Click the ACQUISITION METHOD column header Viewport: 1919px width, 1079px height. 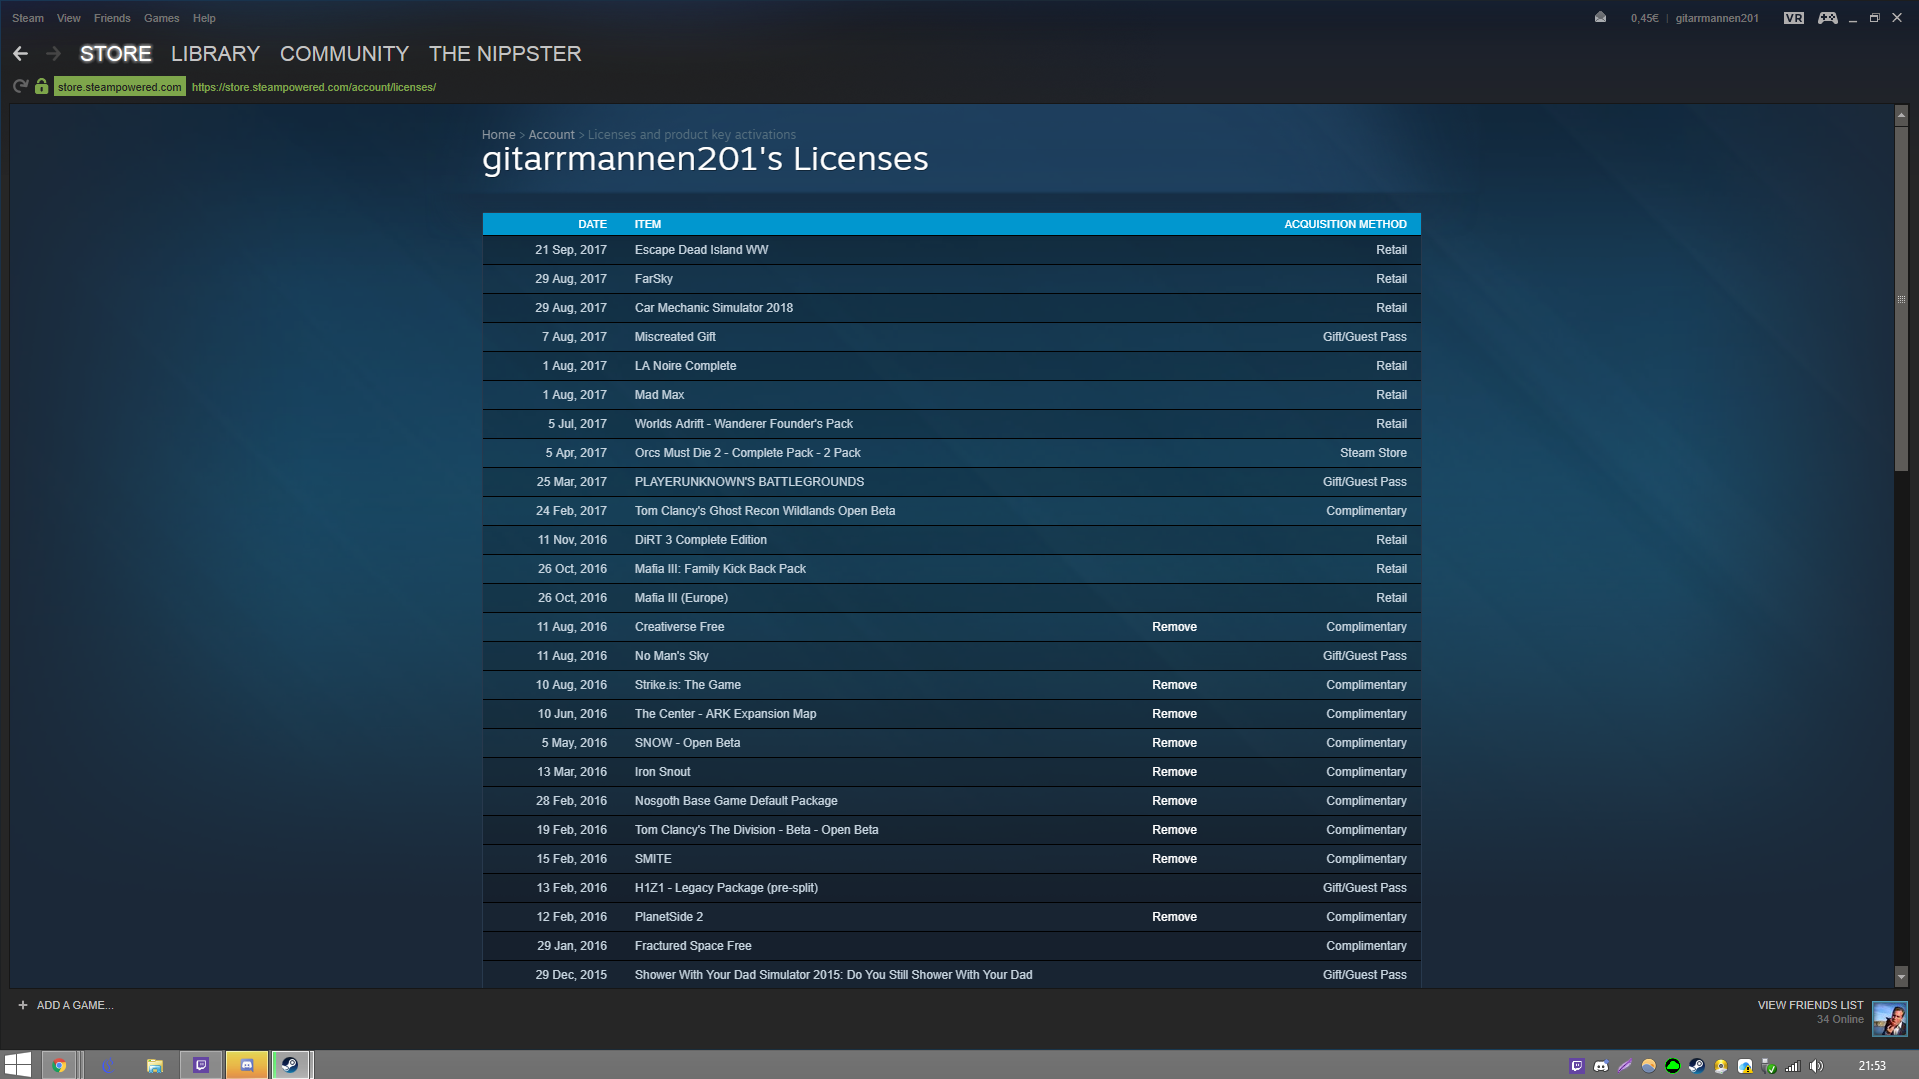tap(1345, 224)
